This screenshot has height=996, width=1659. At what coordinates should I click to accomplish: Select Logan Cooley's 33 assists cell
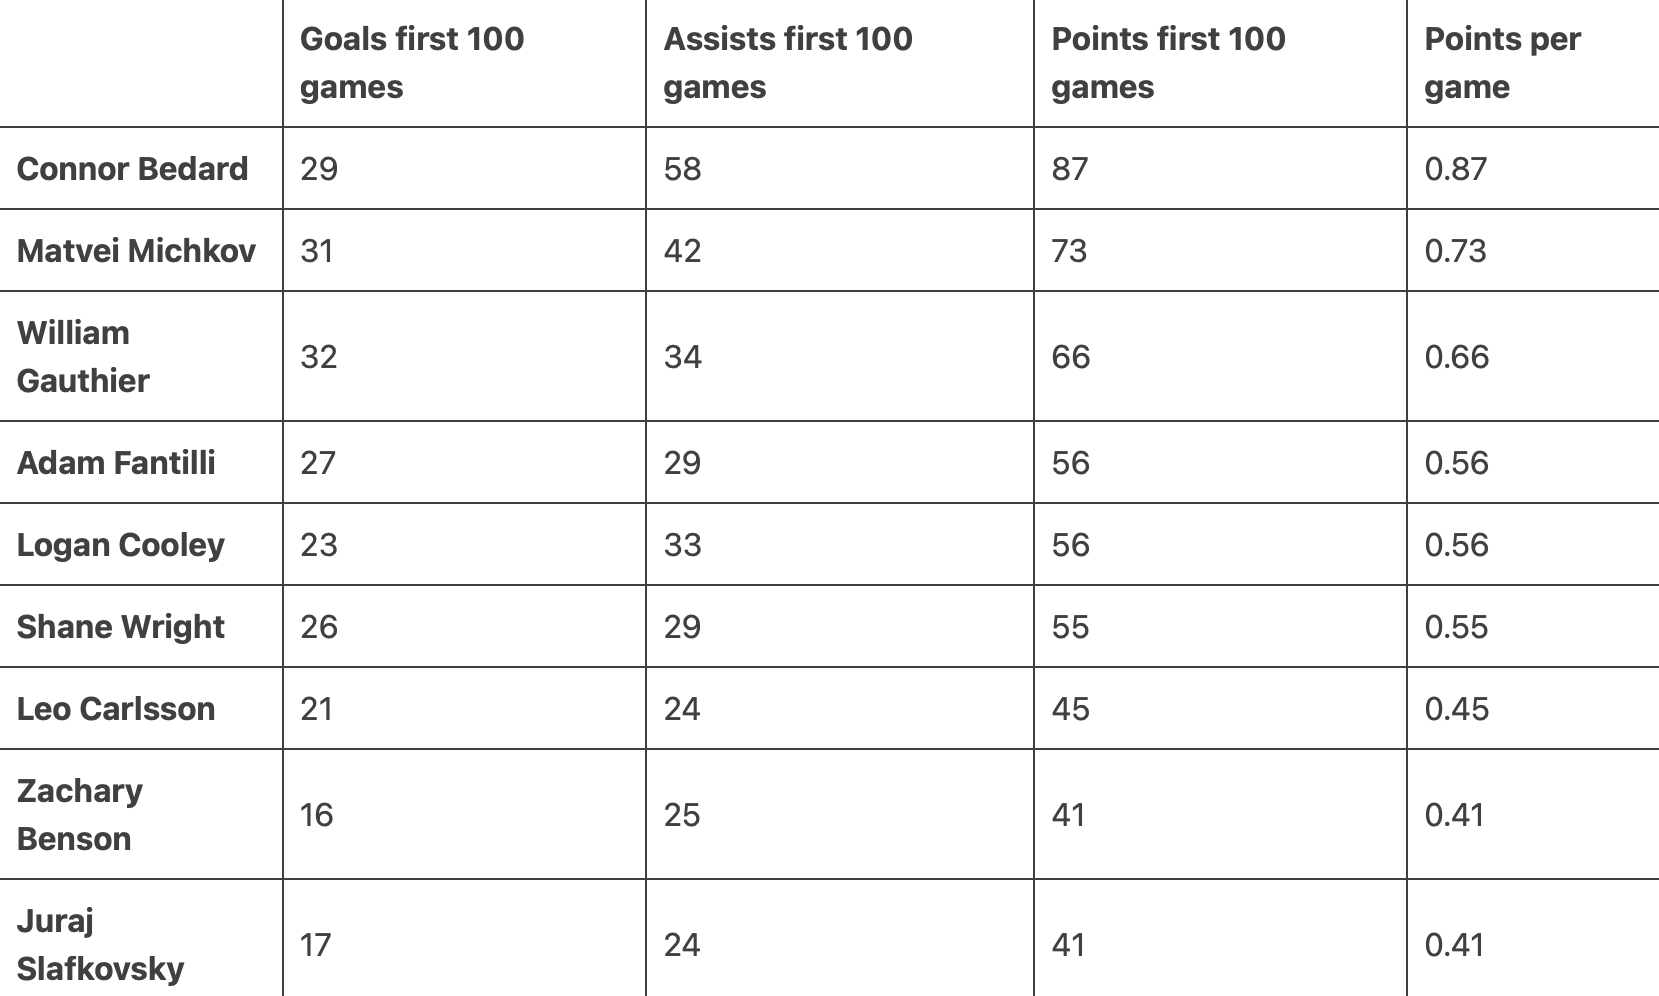[682, 544]
